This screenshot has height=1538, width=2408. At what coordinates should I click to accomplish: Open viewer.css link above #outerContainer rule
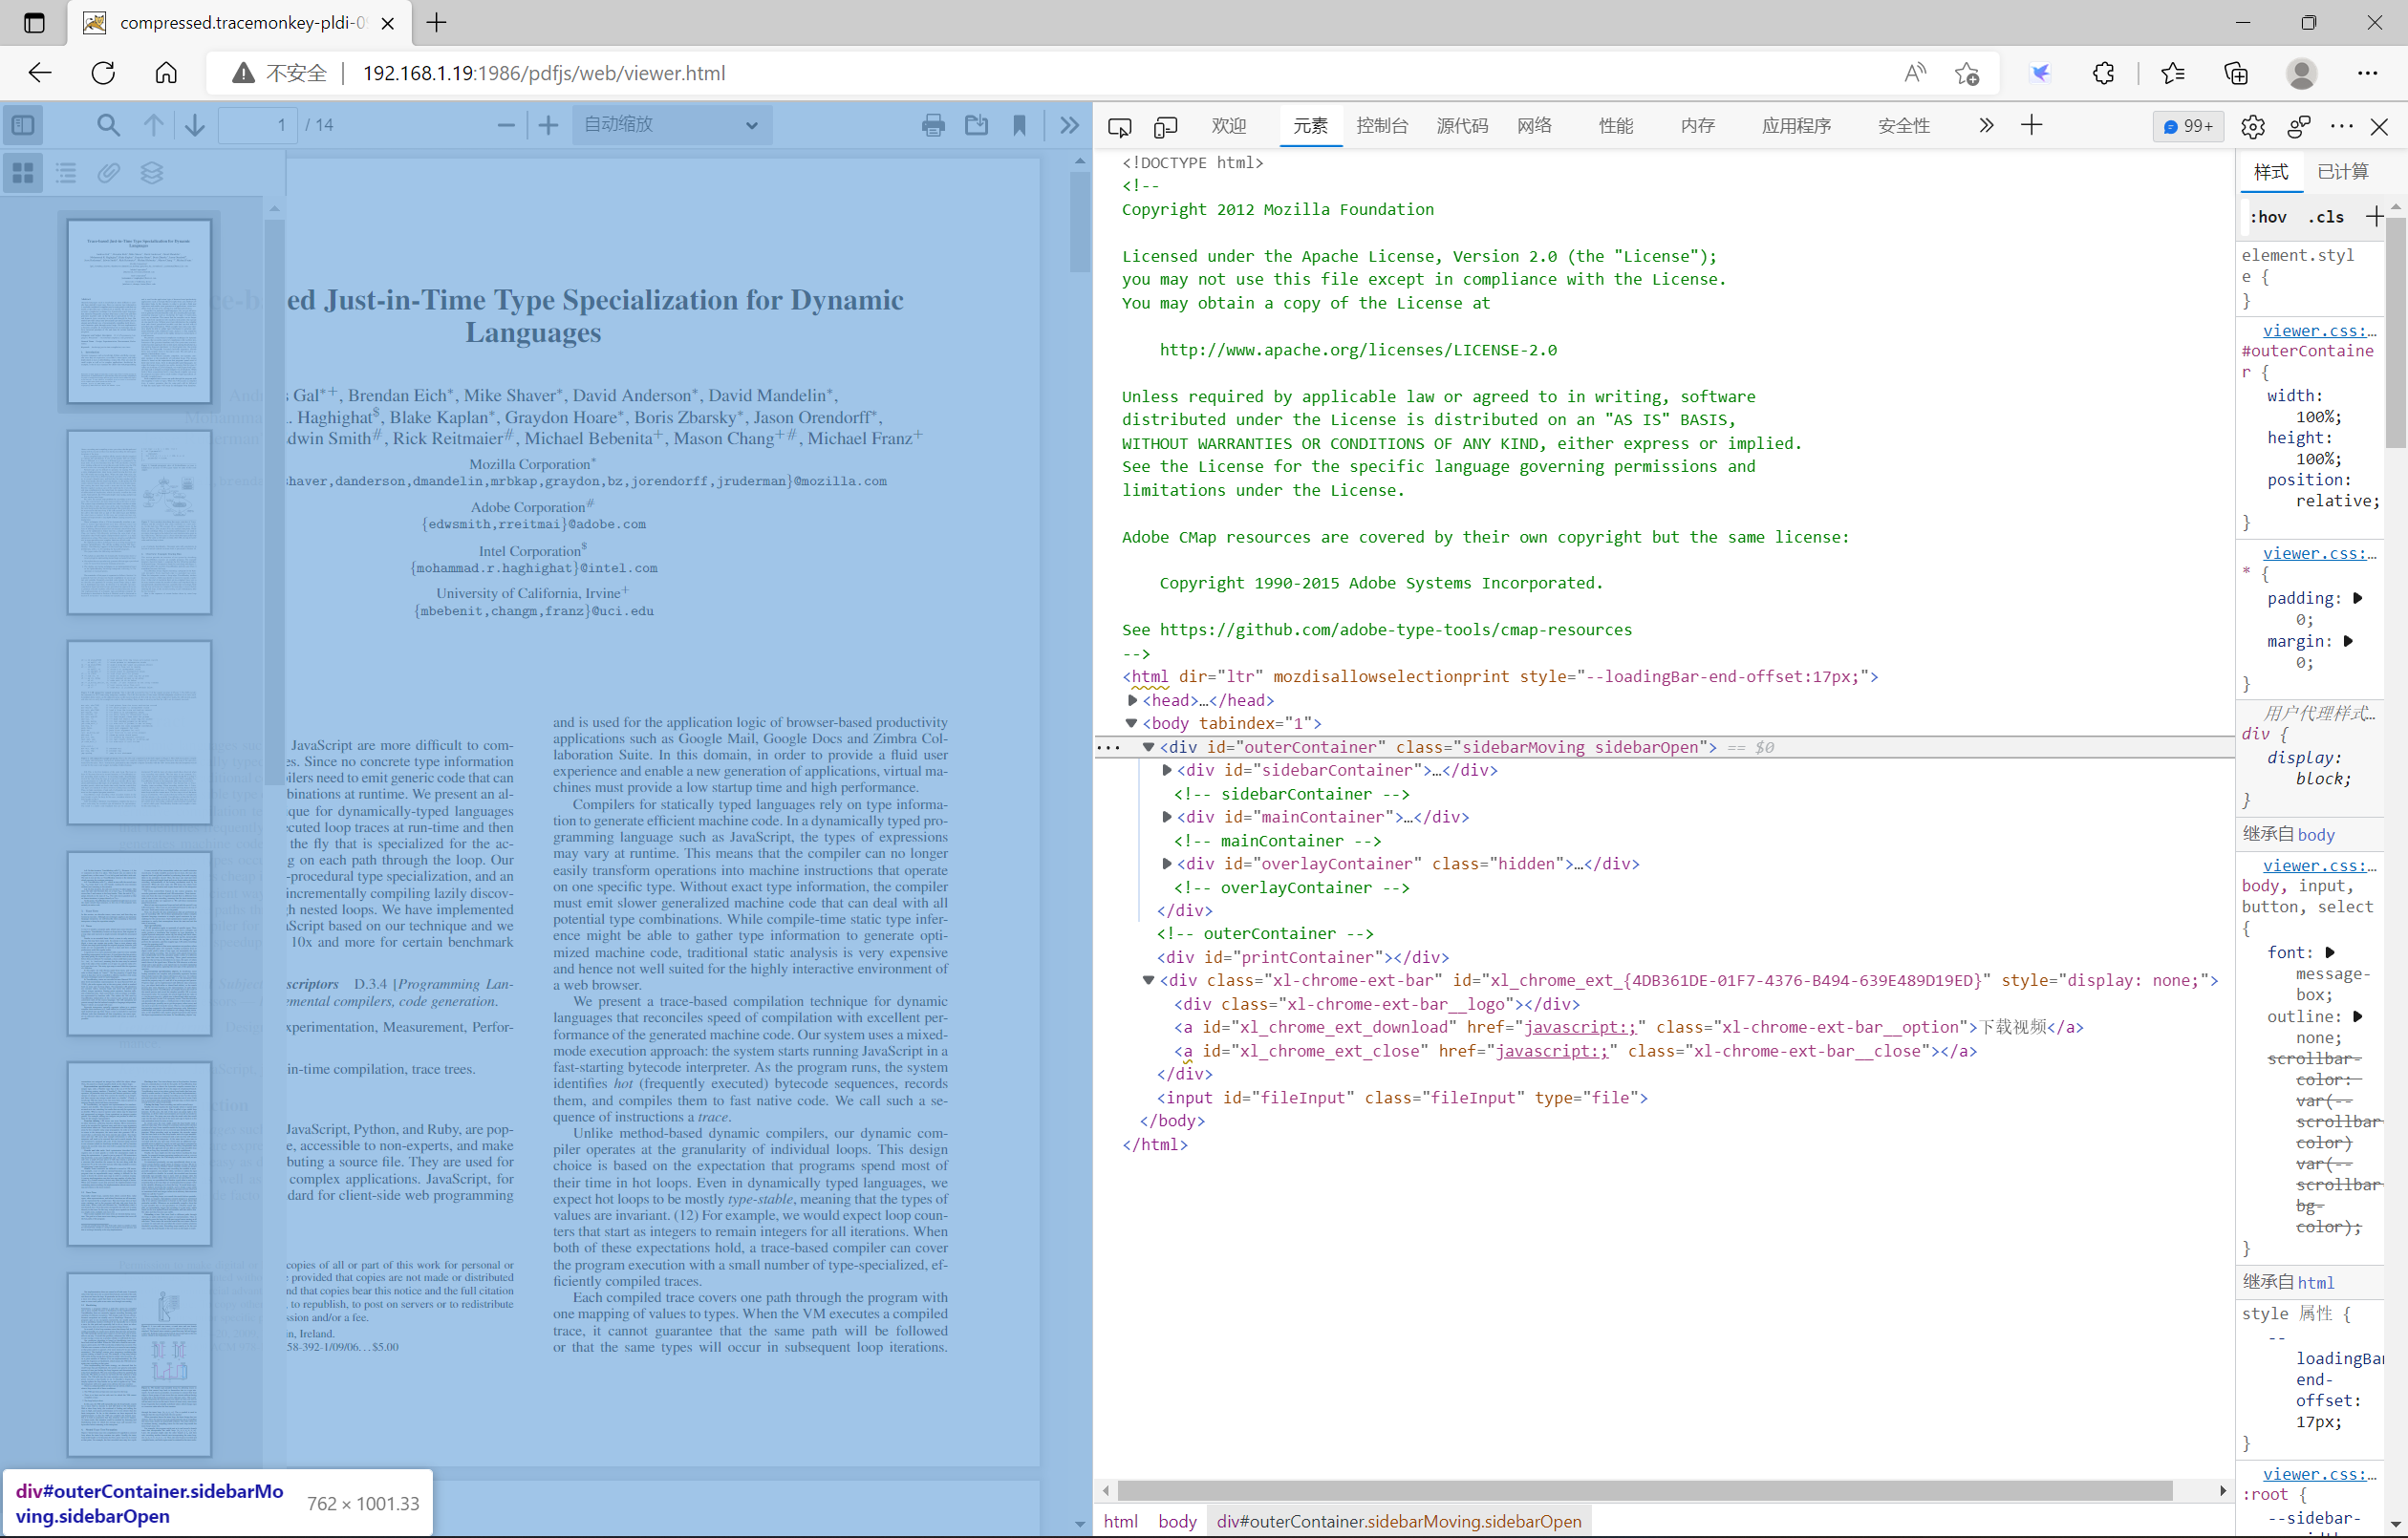[2319, 331]
